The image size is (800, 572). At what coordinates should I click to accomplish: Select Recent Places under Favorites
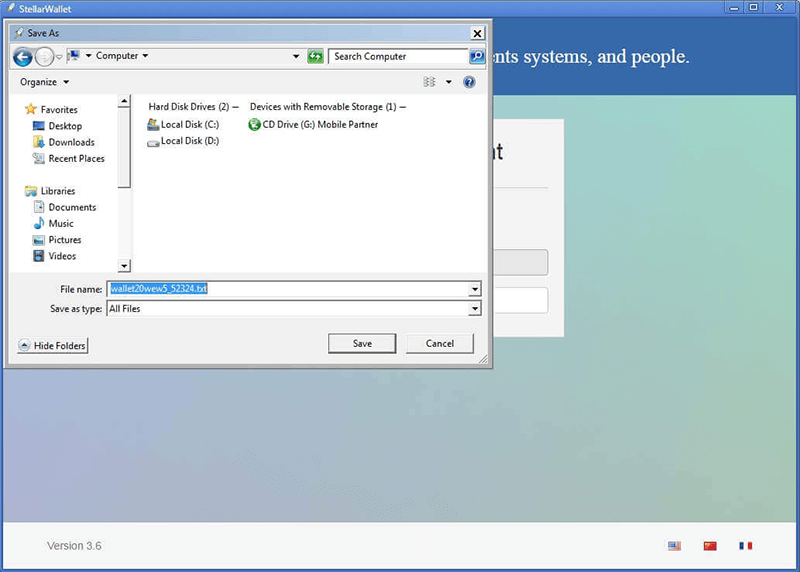77,159
